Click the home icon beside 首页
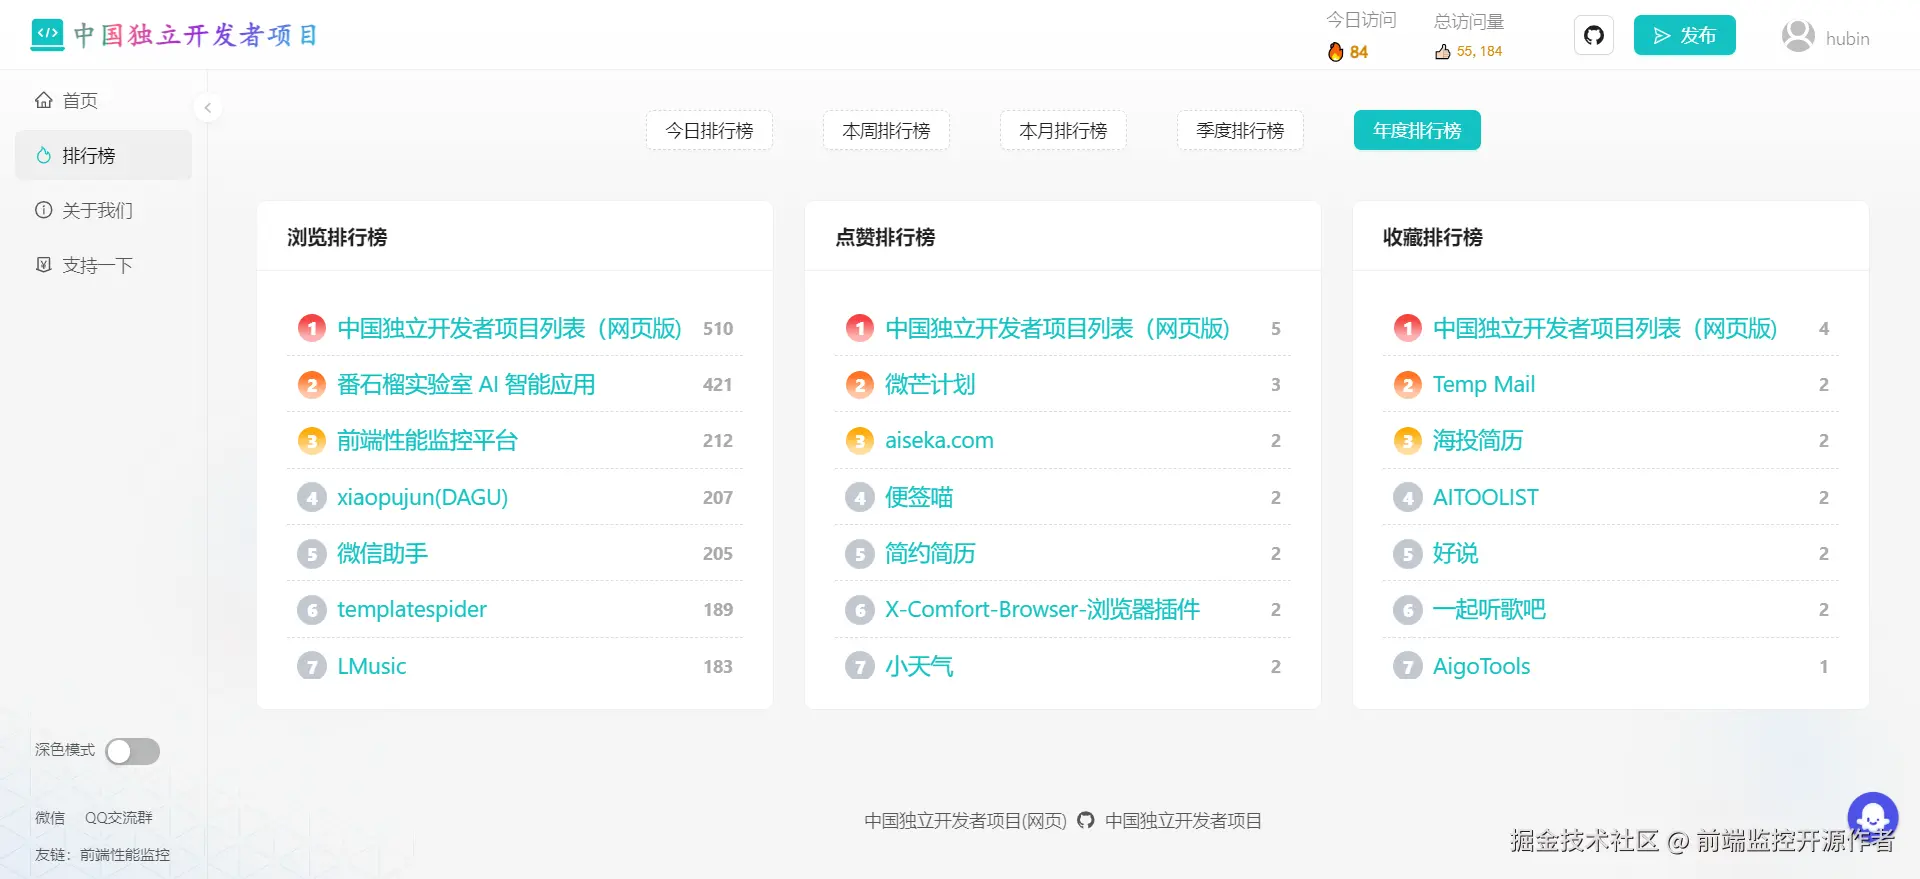This screenshot has height=879, width=1920. [44, 100]
